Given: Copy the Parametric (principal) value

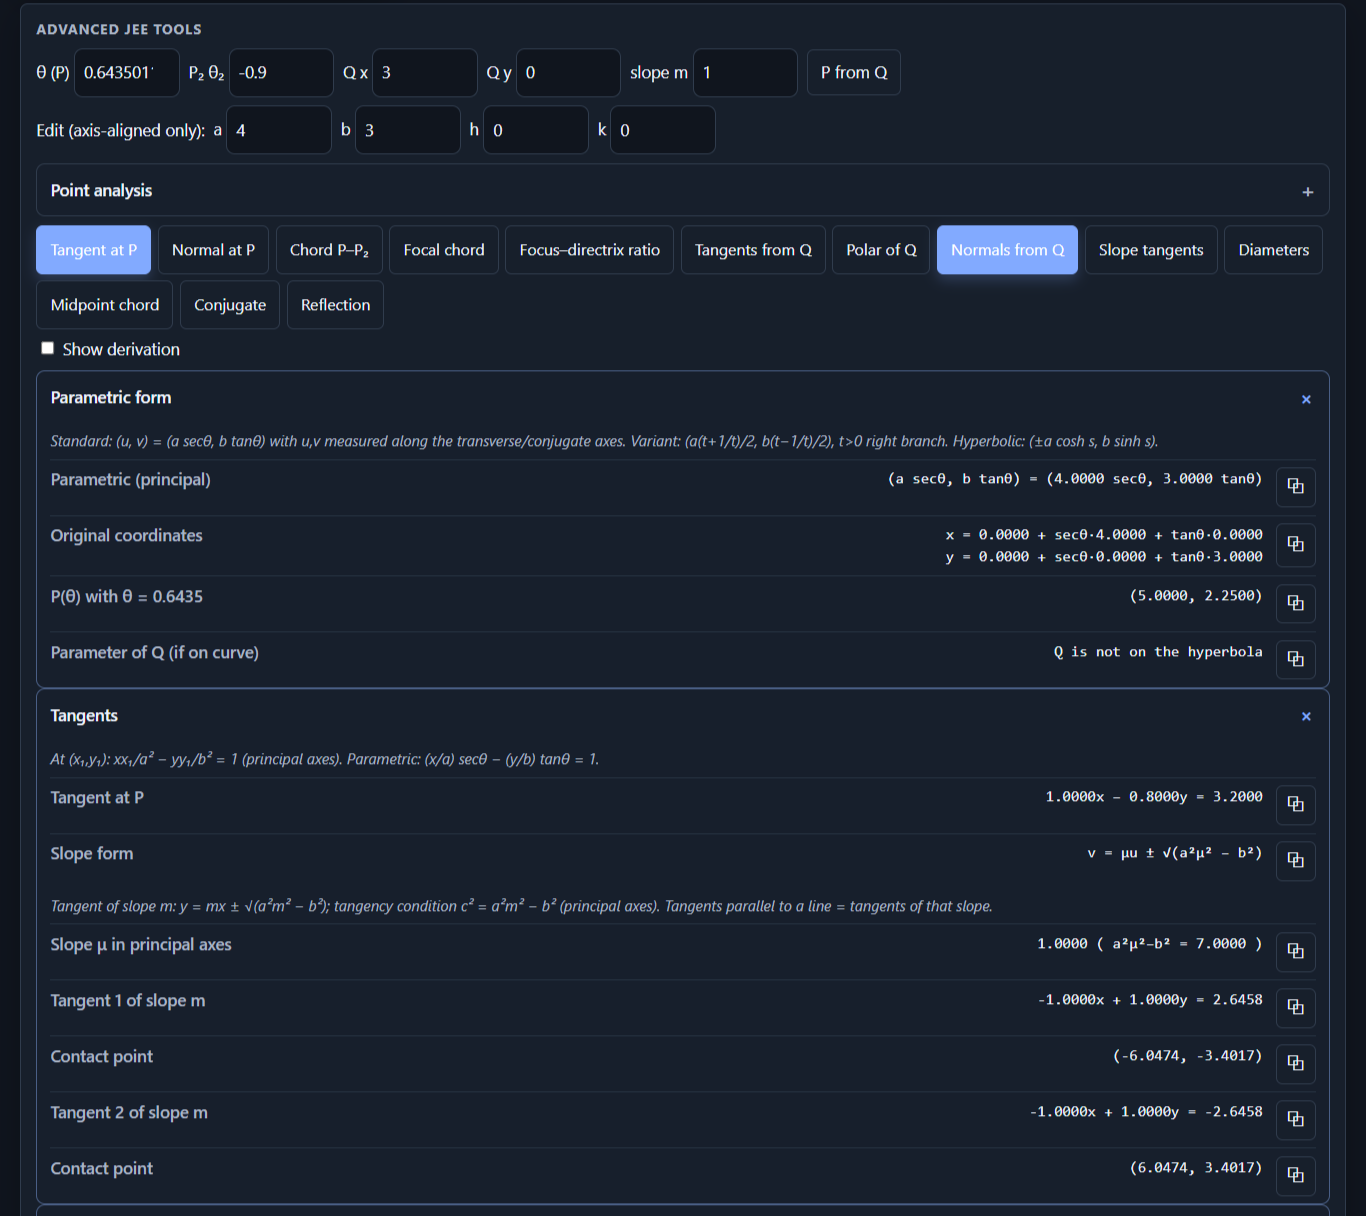Looking at the screenshot, I should tap(1295, 487).
